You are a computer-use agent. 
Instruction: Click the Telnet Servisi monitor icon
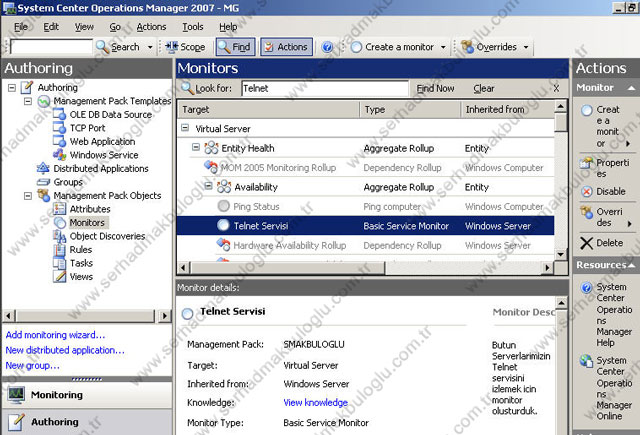coord(223,225)
